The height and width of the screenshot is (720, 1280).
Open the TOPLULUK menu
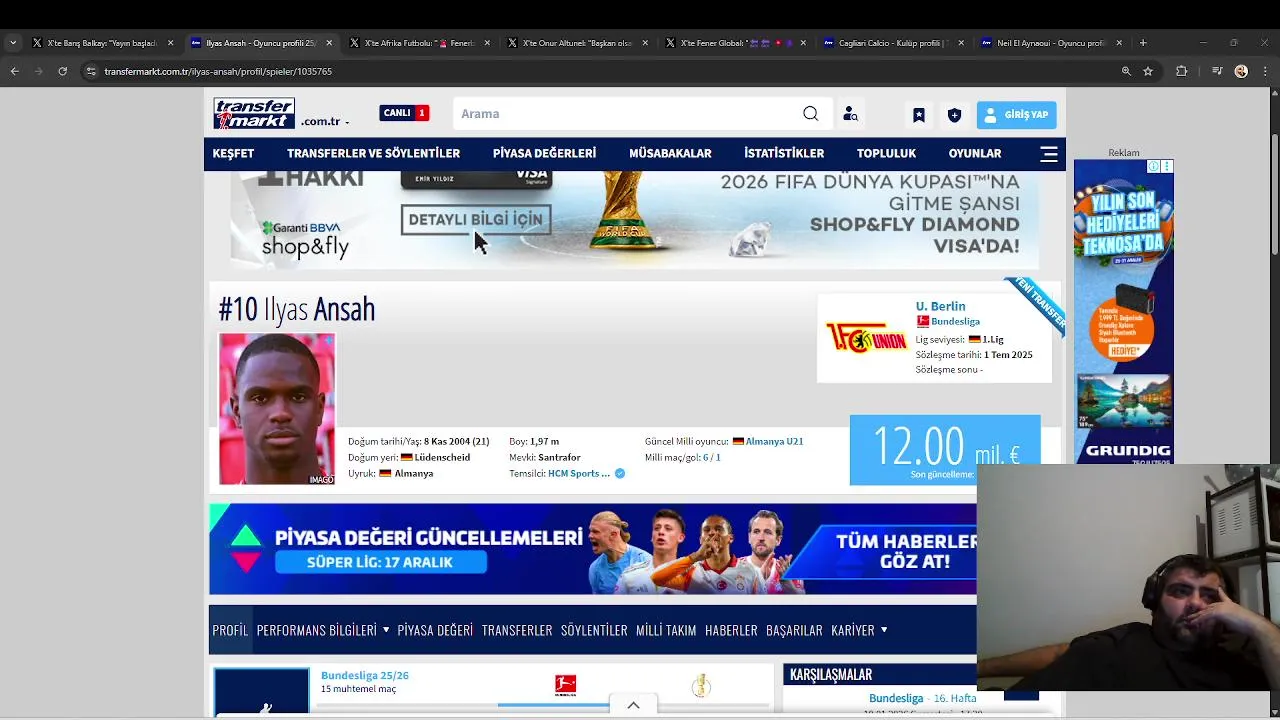(886, 153)
